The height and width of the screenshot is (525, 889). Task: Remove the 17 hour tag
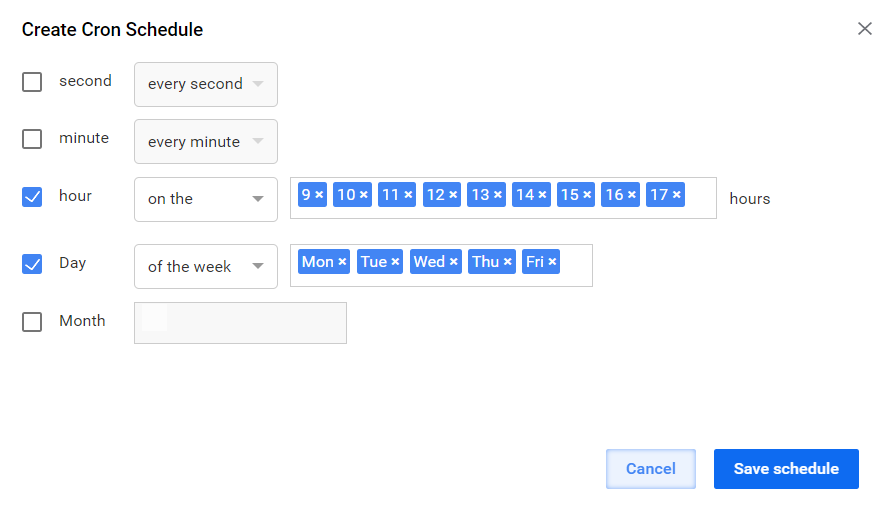click(x=676, y=195)
